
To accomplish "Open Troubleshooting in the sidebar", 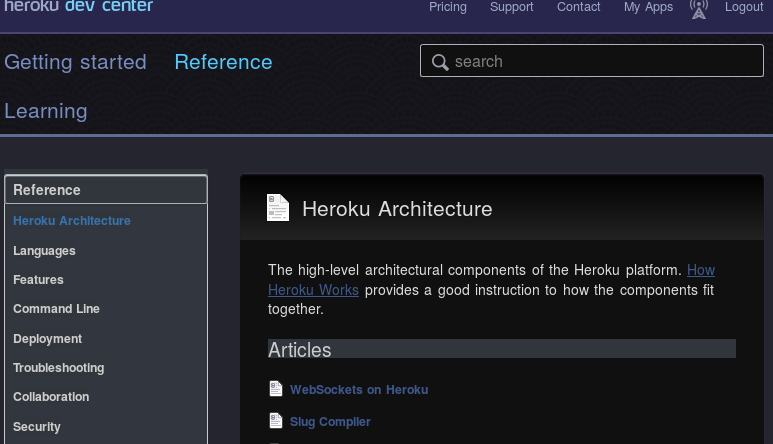I will click(59, 368).
